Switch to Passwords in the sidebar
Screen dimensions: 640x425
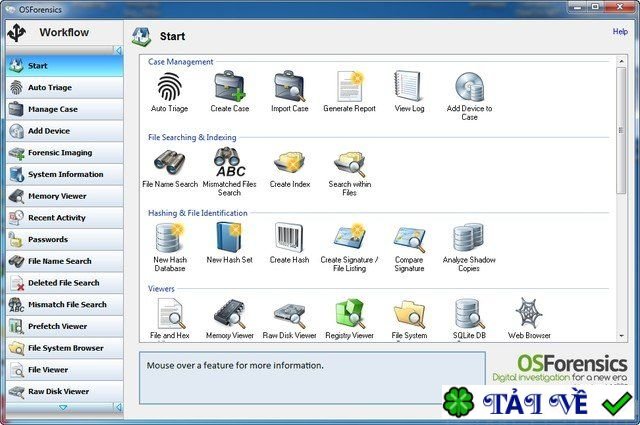(x=64, y=240)
